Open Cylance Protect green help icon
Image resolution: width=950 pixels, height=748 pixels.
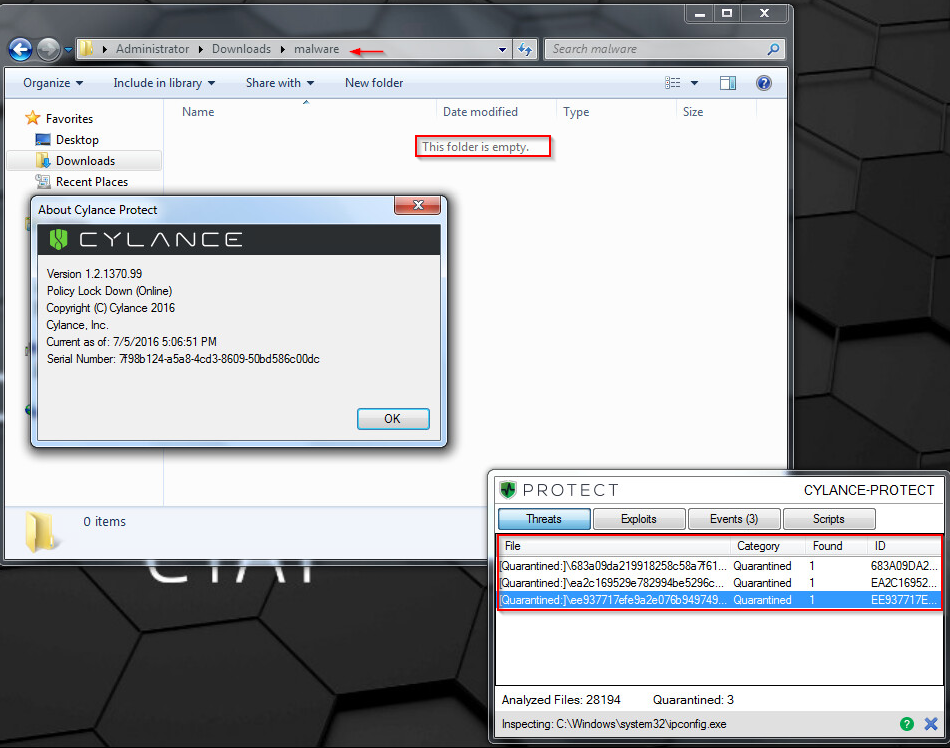(906, 724)
